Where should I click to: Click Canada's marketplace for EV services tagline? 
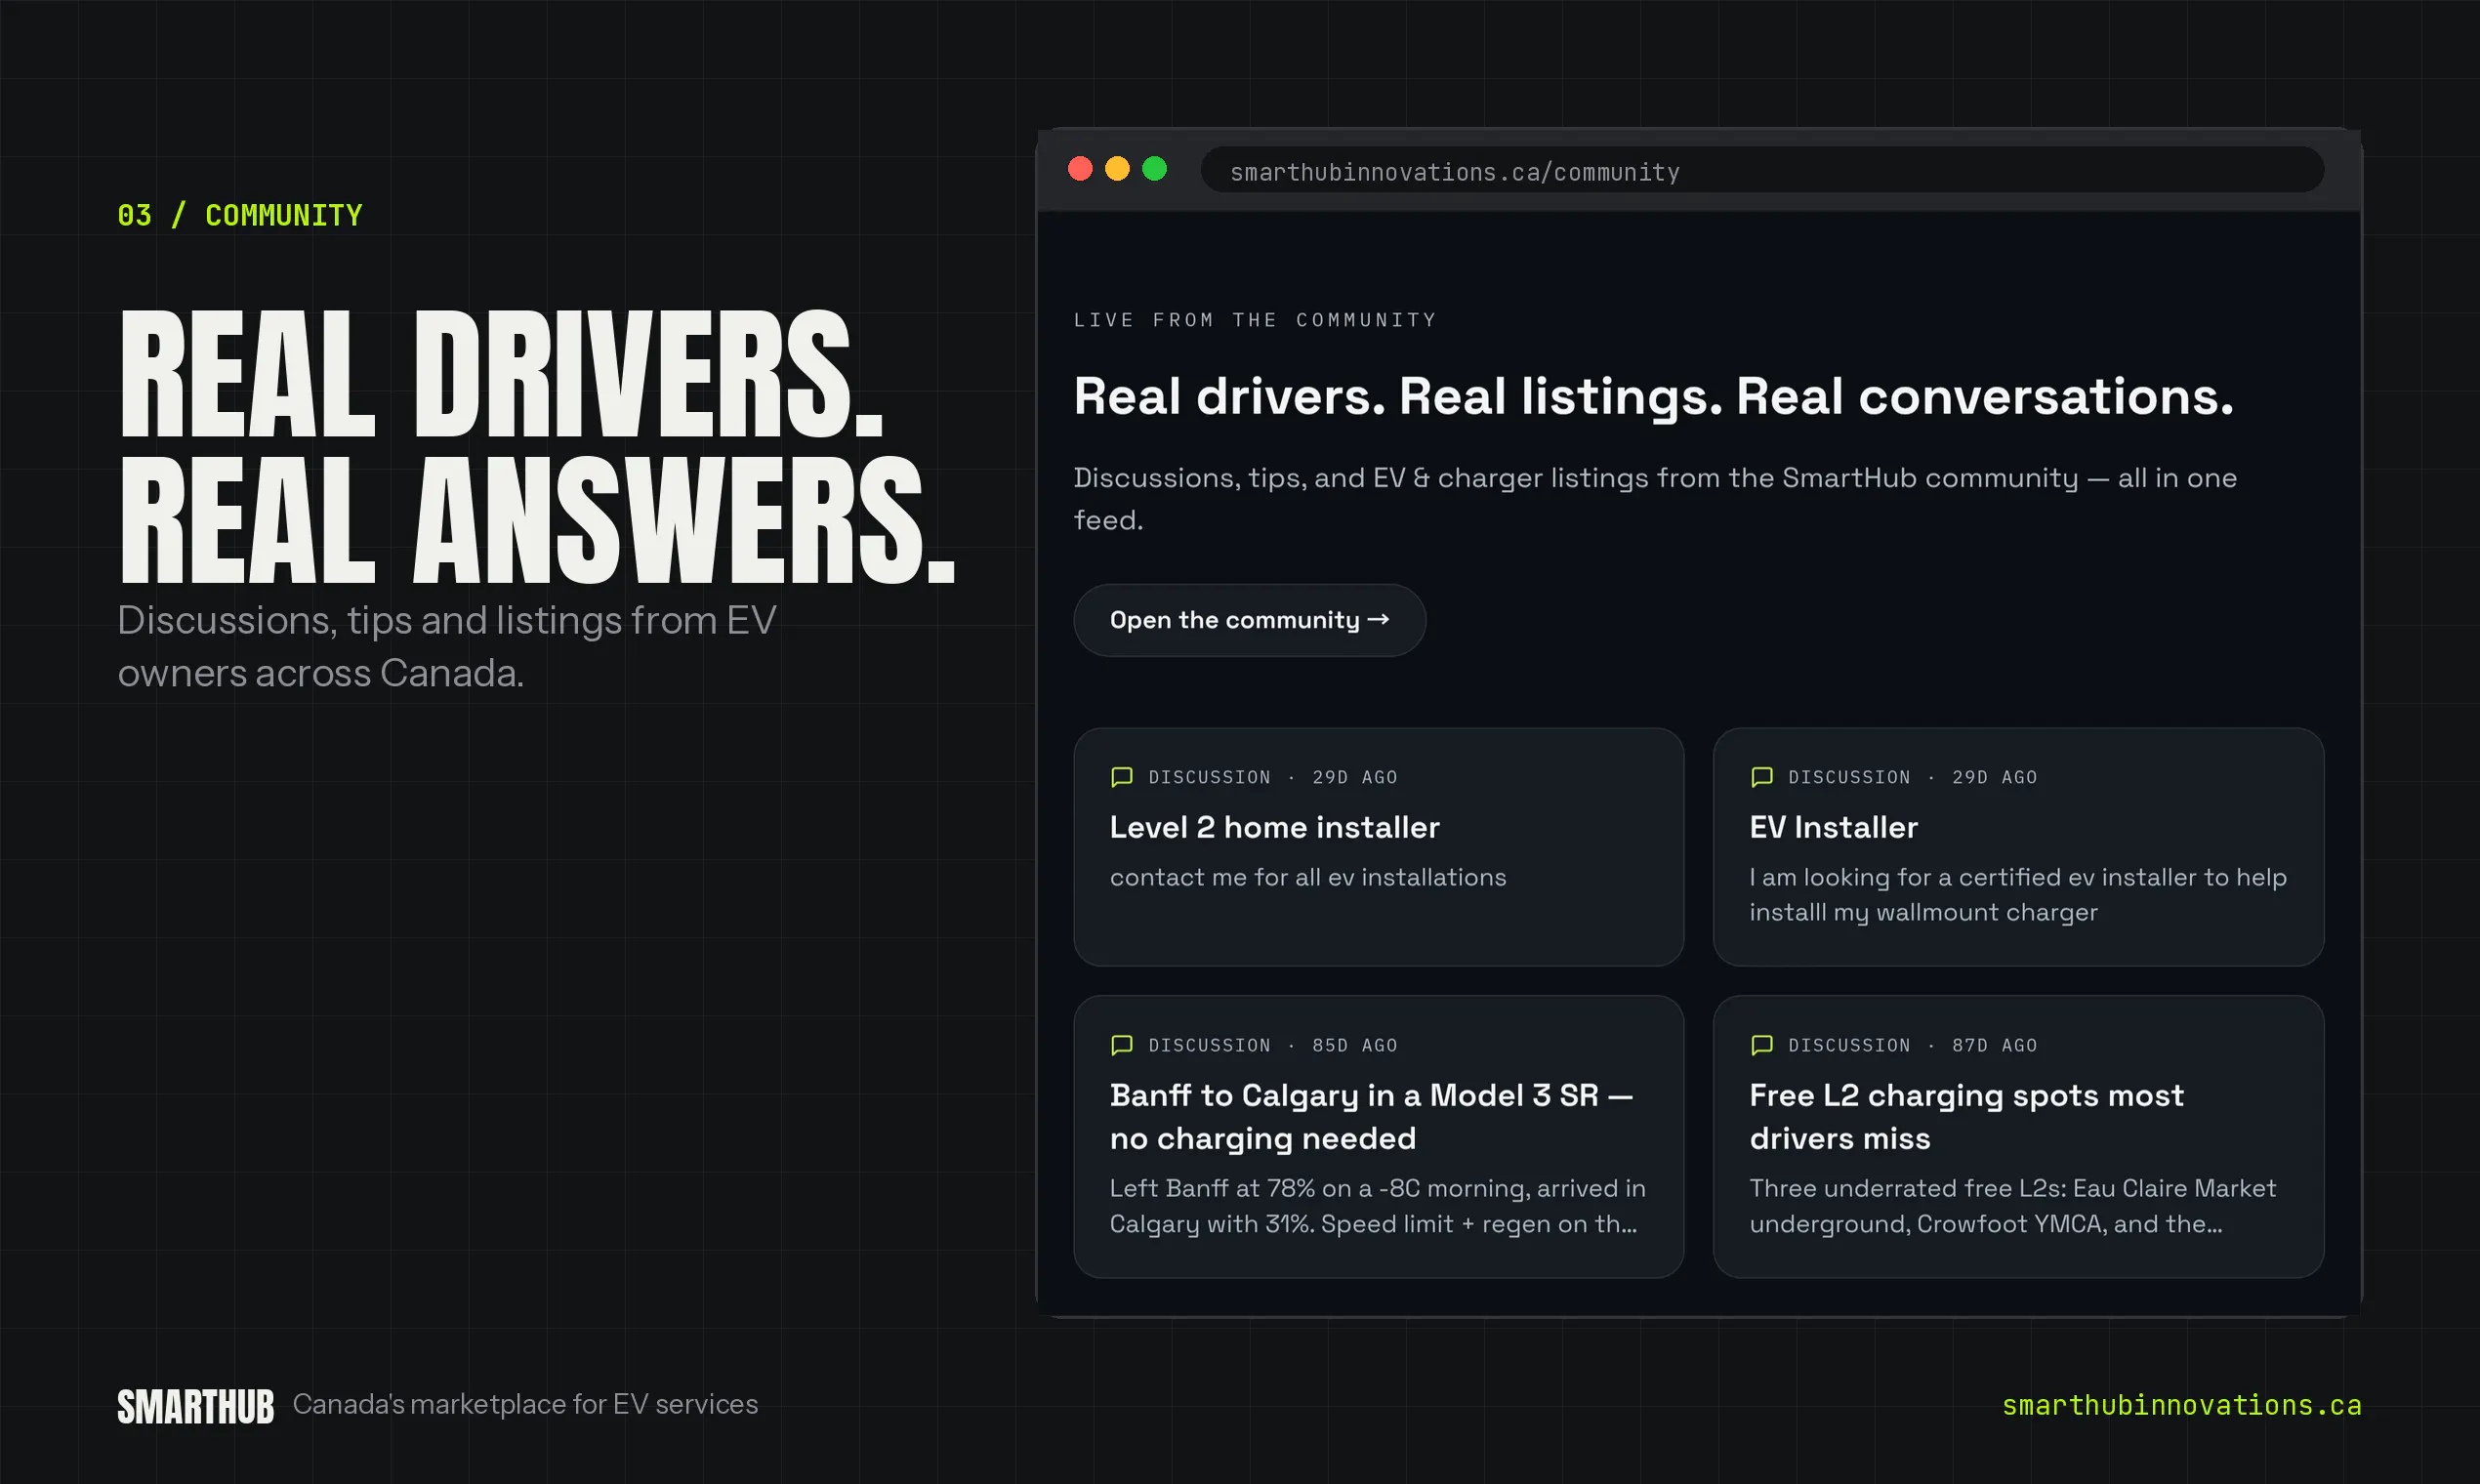(x=525, y=1405)
